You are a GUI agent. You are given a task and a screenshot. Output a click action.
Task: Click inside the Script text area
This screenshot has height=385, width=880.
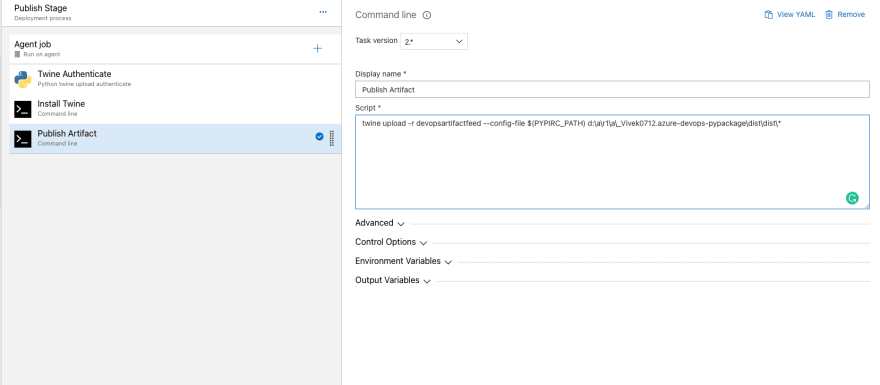[612, 162]
